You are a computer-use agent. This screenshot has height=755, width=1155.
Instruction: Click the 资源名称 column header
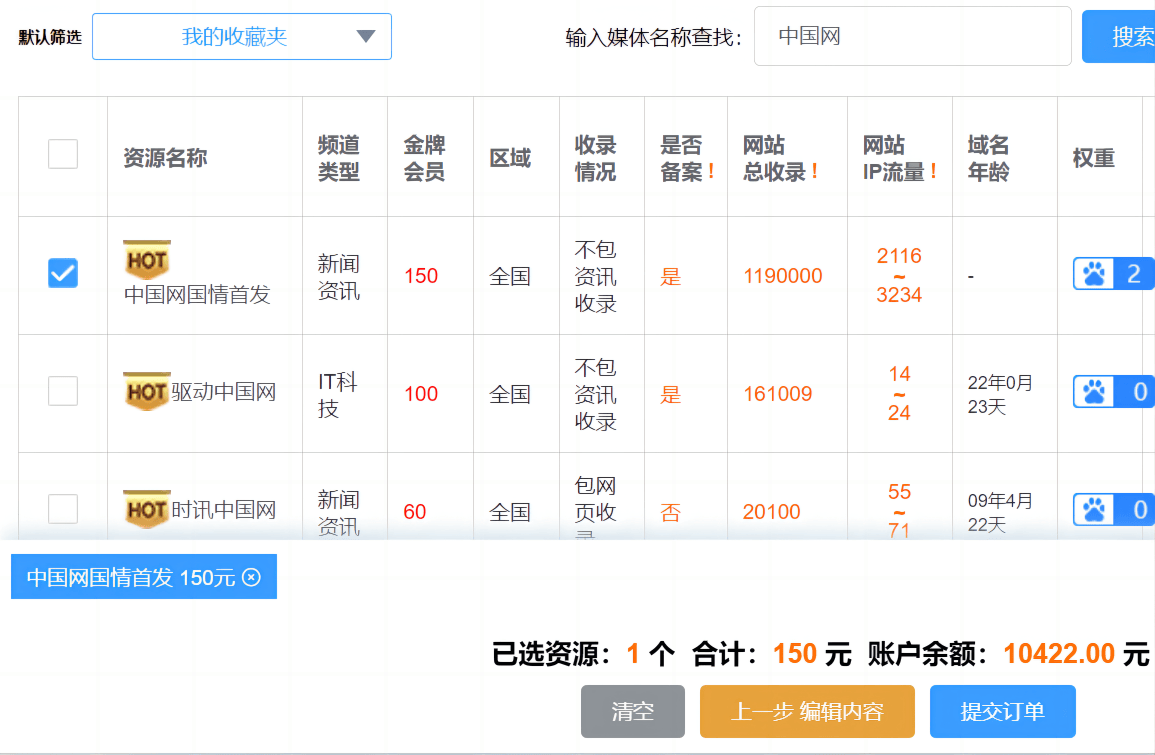(165, 158)
